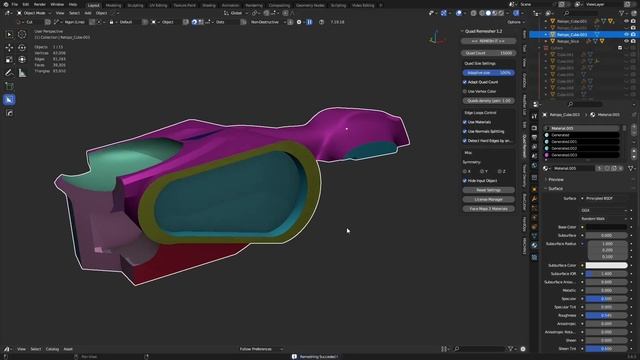Enable Z symmetry option
640x360 pixels.
point(500,171)
